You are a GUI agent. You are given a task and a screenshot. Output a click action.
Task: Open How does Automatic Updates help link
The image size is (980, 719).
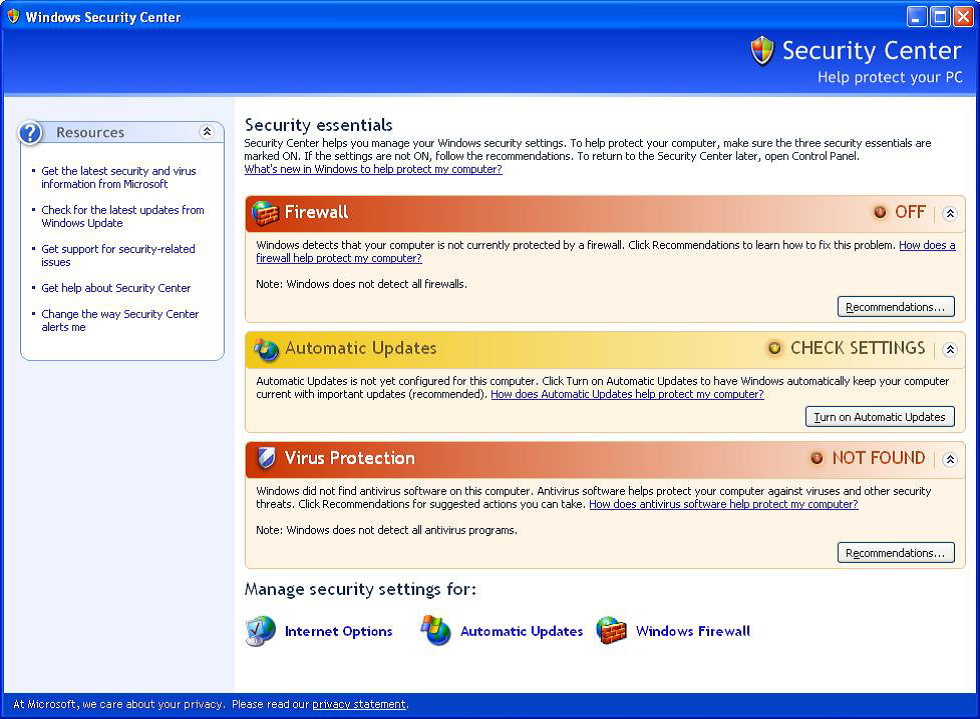coord(627,395)
